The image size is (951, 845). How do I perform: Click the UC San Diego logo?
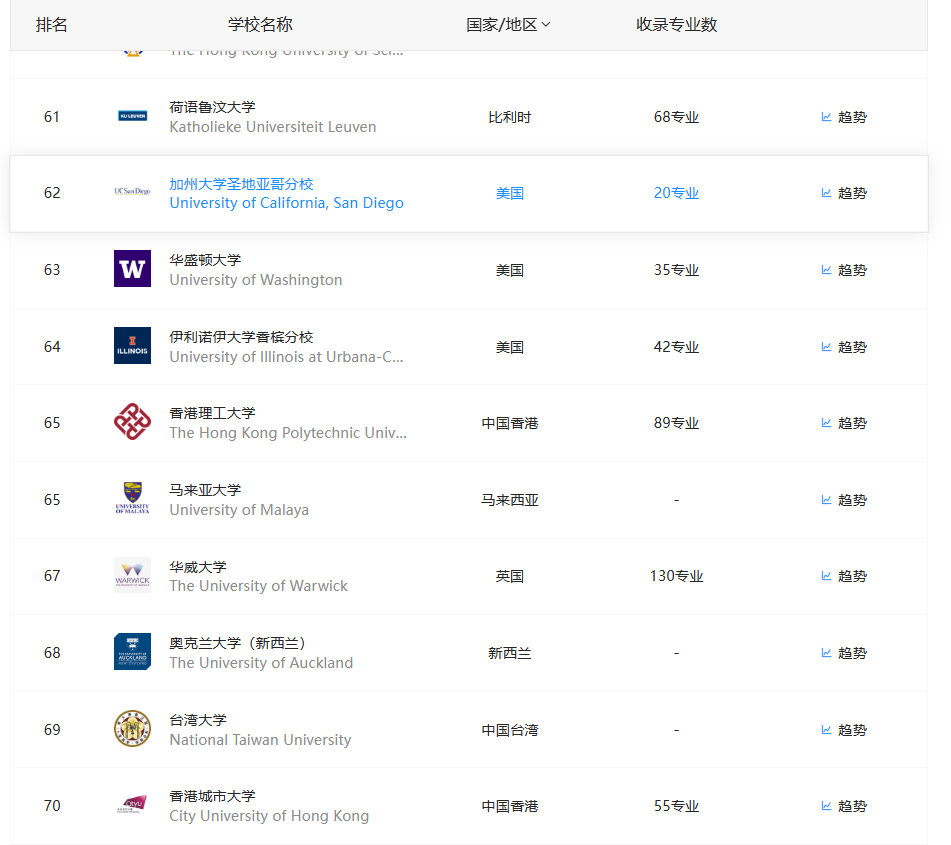[x=132, y=191]
